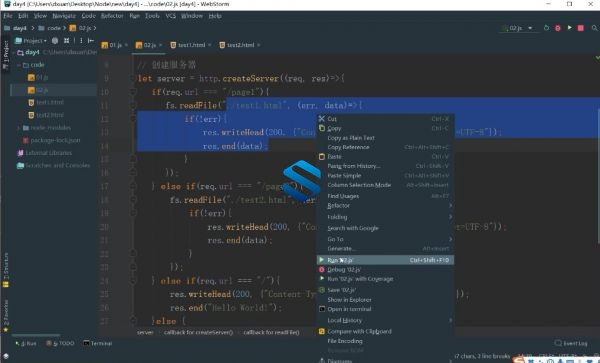Image resolution: width=600 pixels, height=363 pixels.
Task: Expand the Refactor submenu arrow
Action: pos(450,205)
